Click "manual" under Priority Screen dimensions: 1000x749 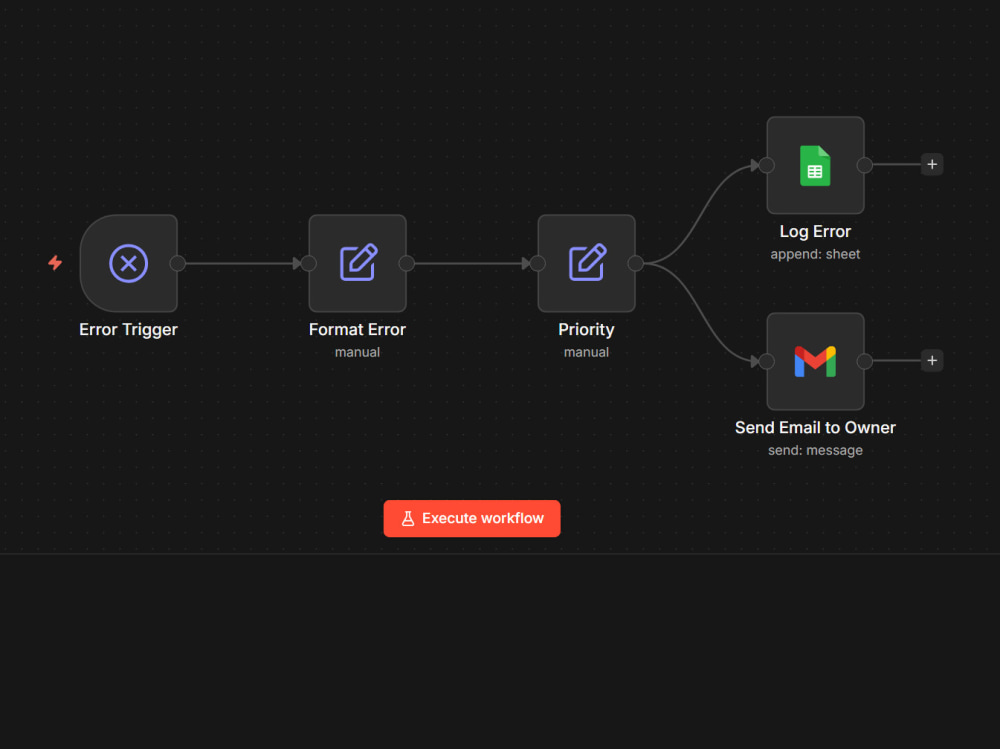pos(586,352)
